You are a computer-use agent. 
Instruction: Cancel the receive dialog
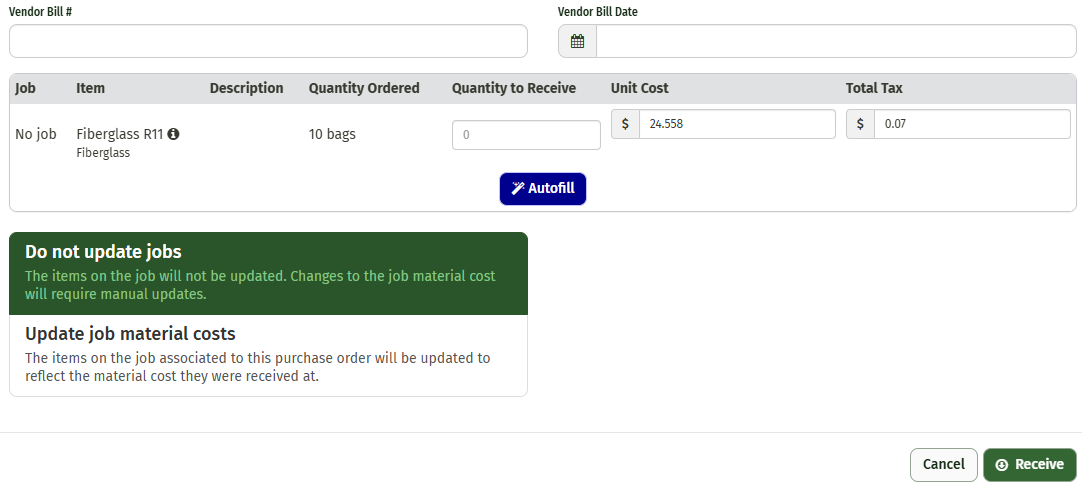pos(943,465)
